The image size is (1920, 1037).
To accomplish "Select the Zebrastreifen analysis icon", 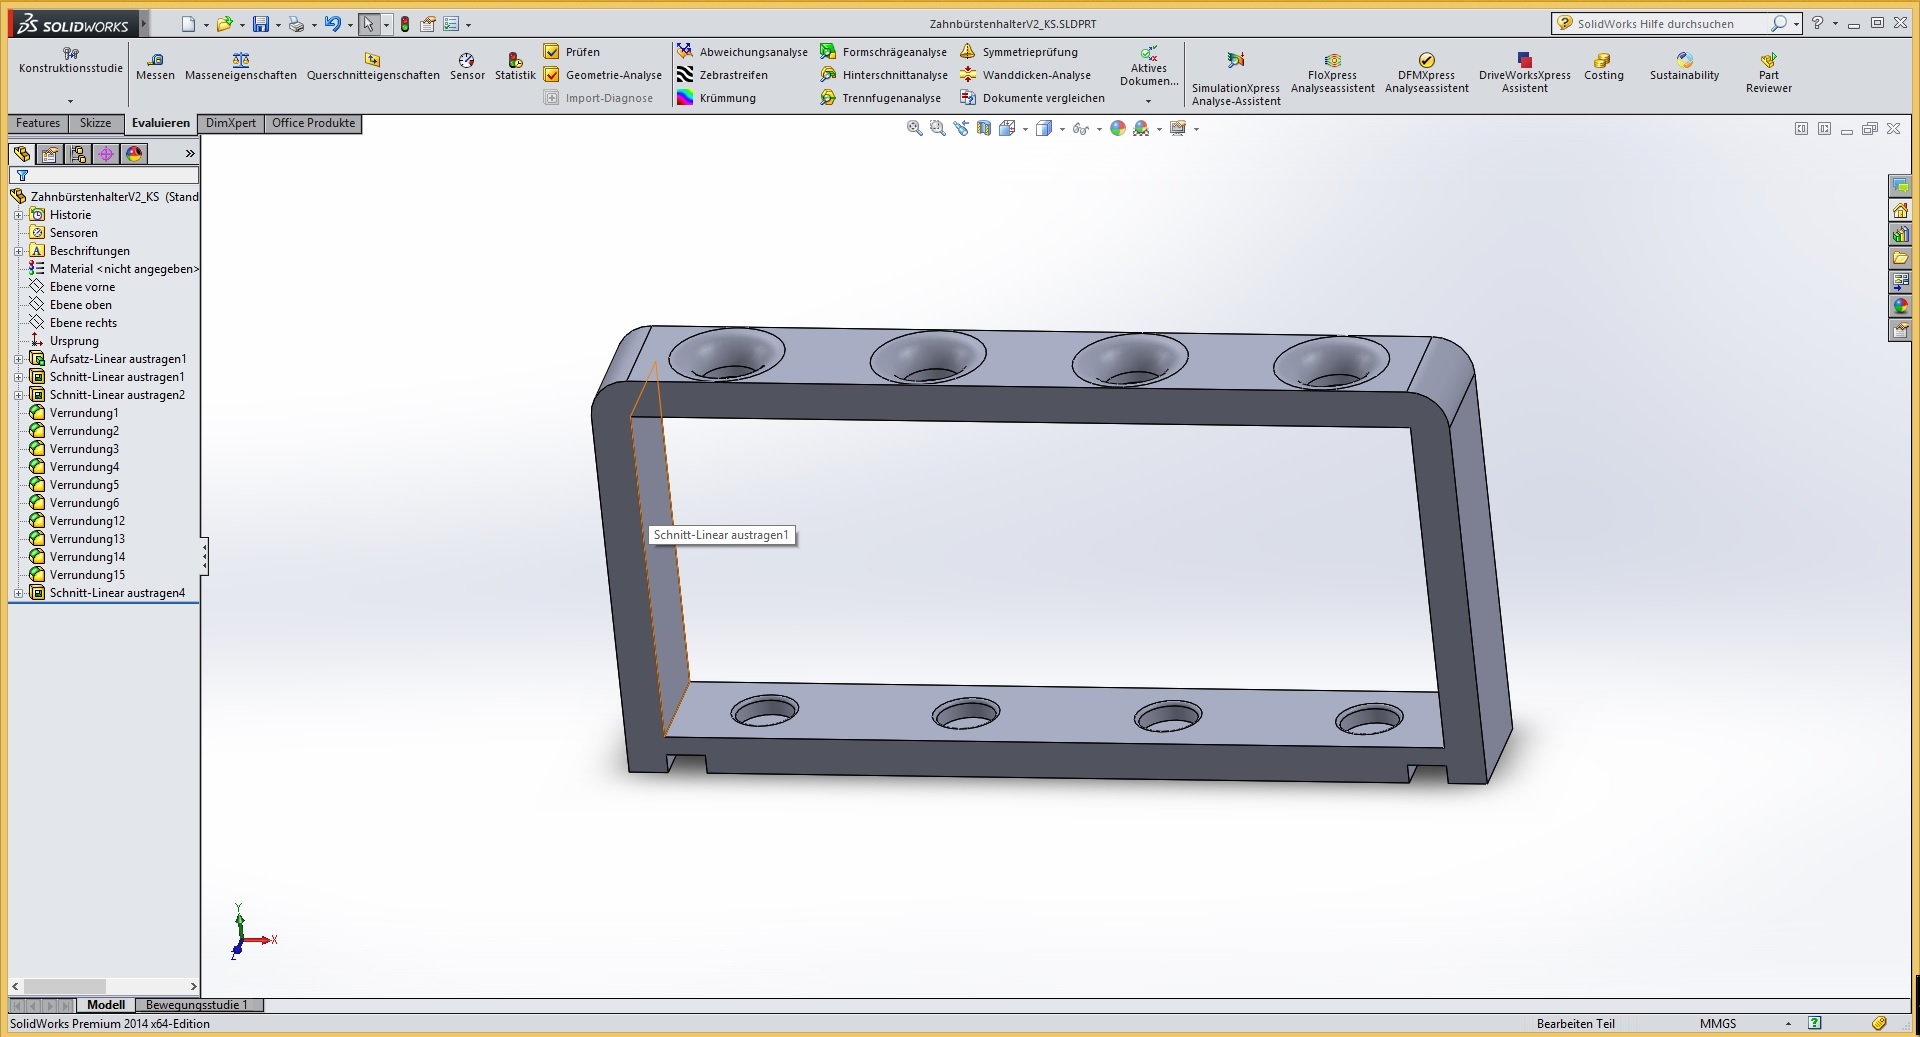I will coord(685,75).
